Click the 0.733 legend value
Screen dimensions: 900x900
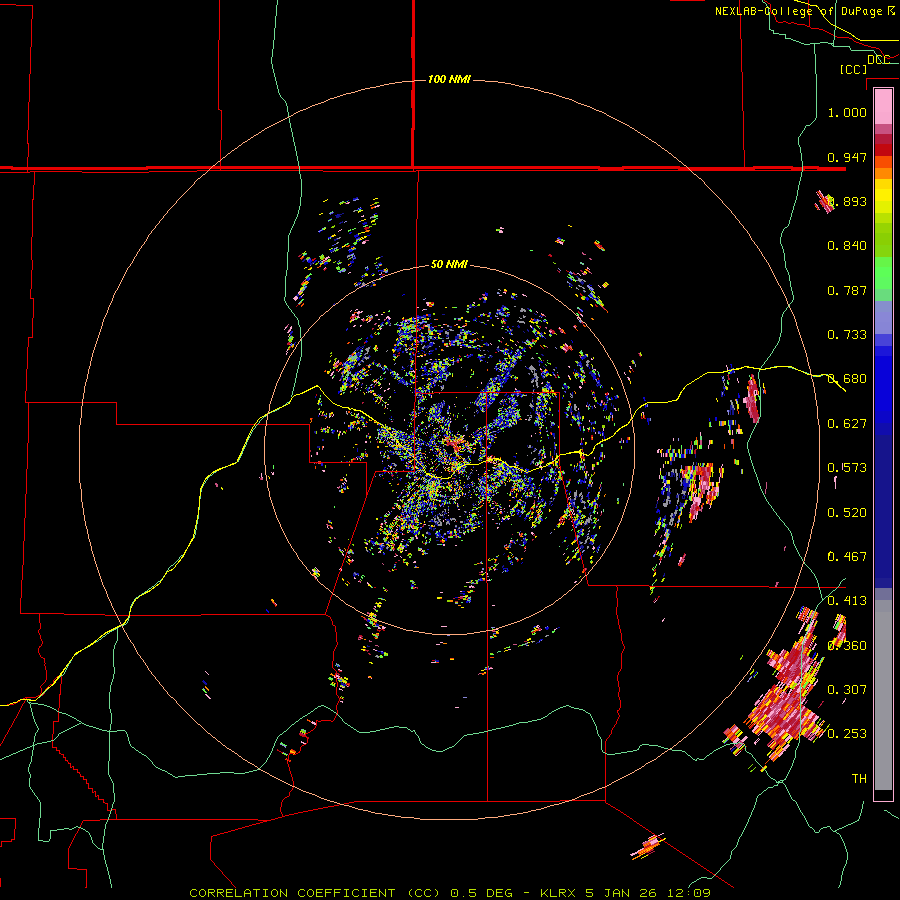(x=847, y=335)
